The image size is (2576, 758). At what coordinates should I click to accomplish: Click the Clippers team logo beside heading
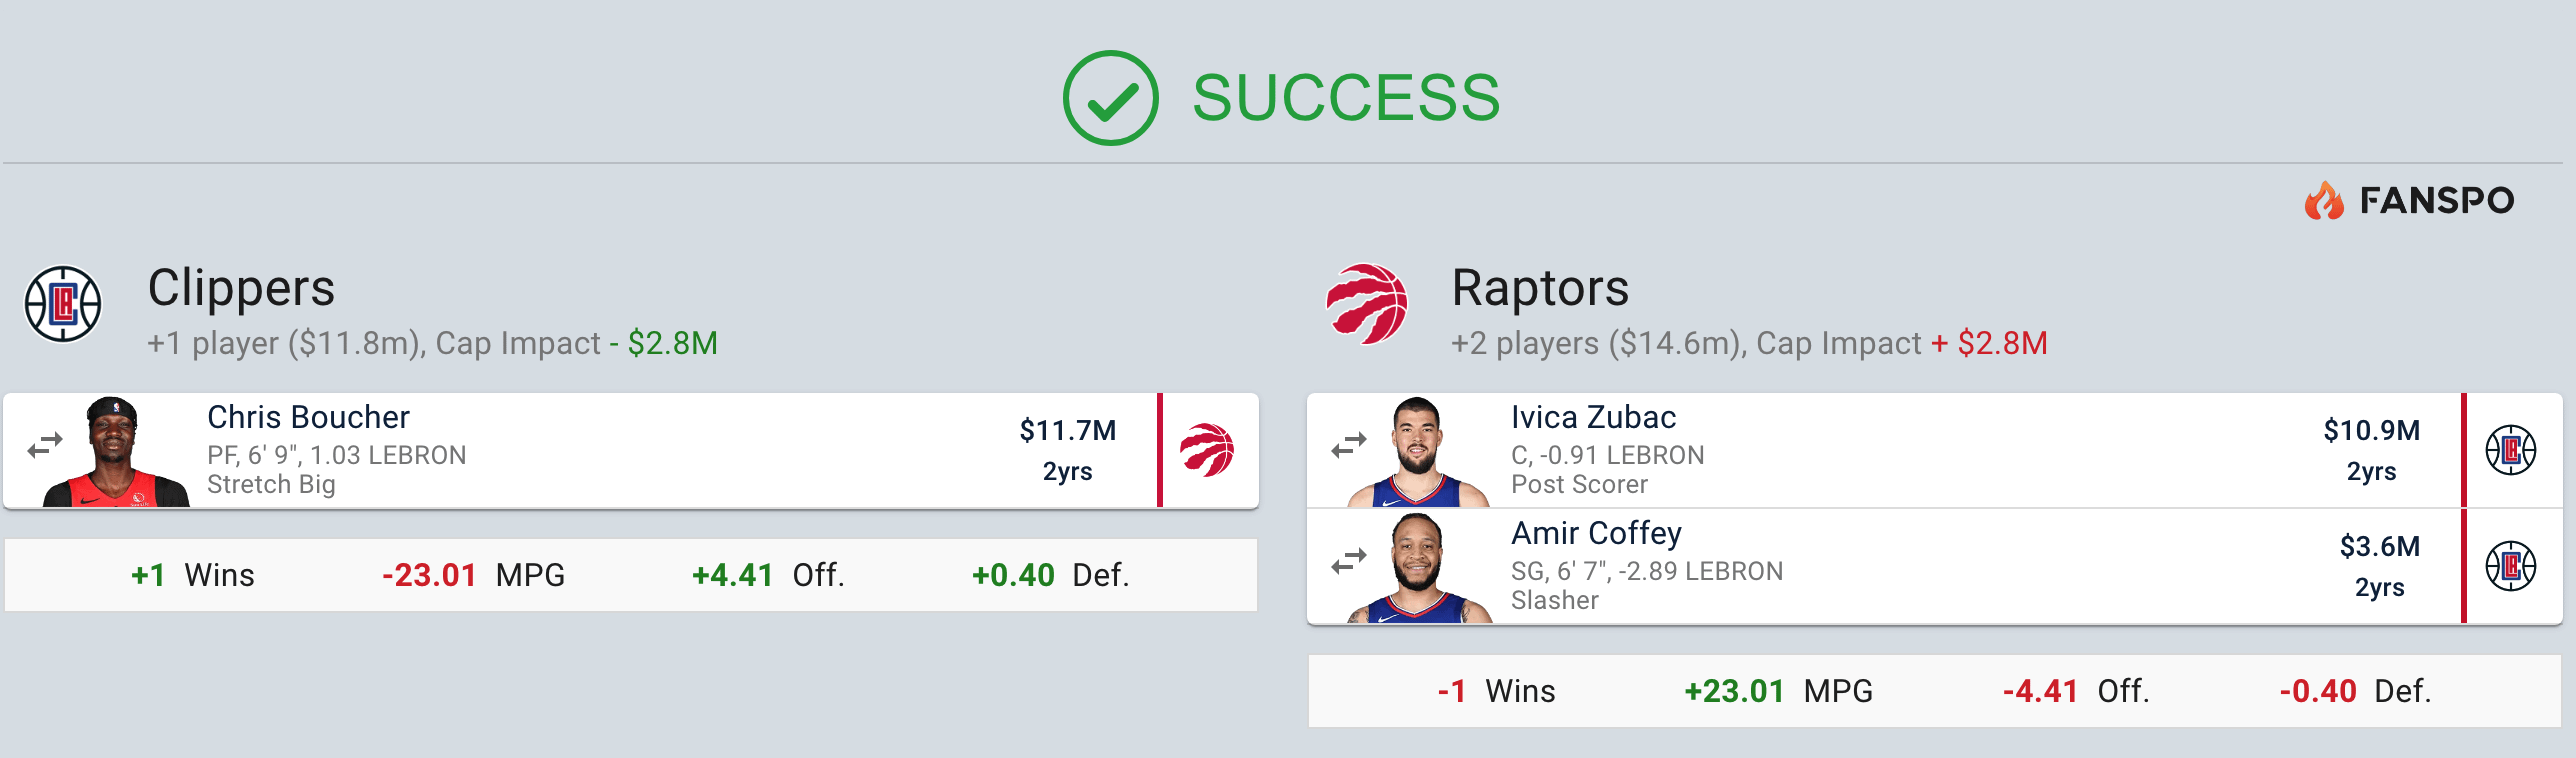63,303
